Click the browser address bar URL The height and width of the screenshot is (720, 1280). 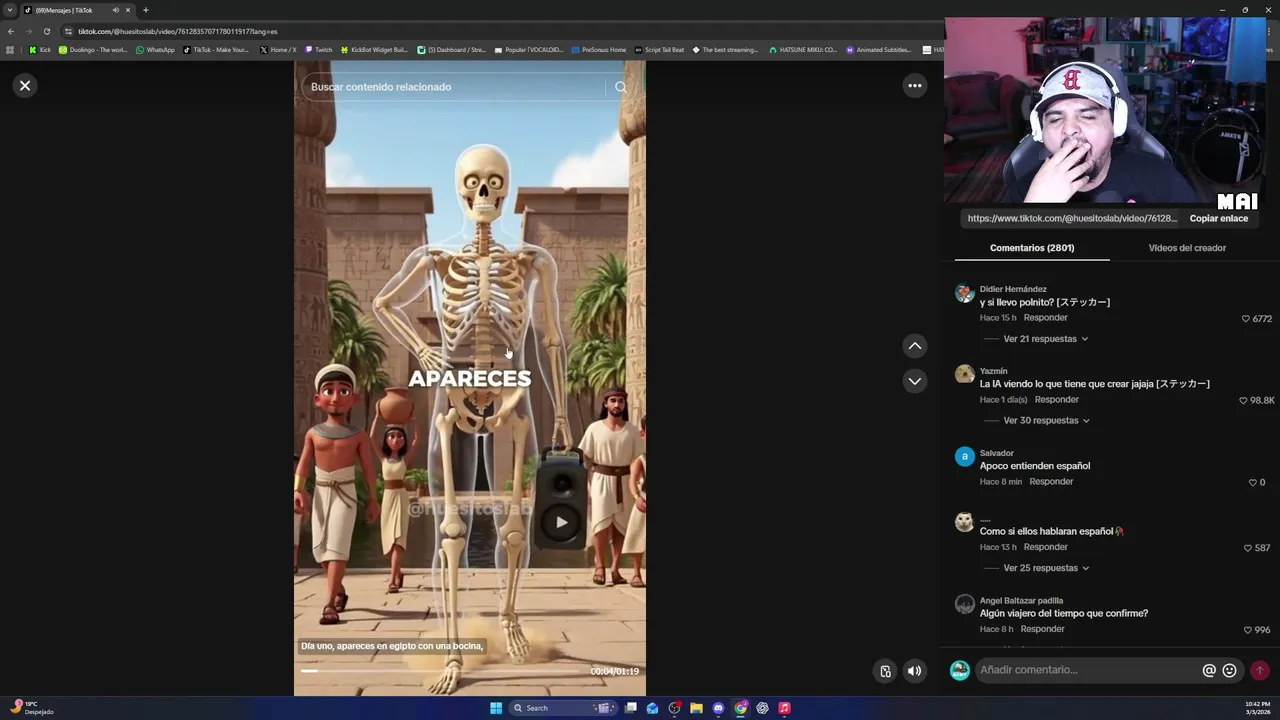tap(178, 31)
